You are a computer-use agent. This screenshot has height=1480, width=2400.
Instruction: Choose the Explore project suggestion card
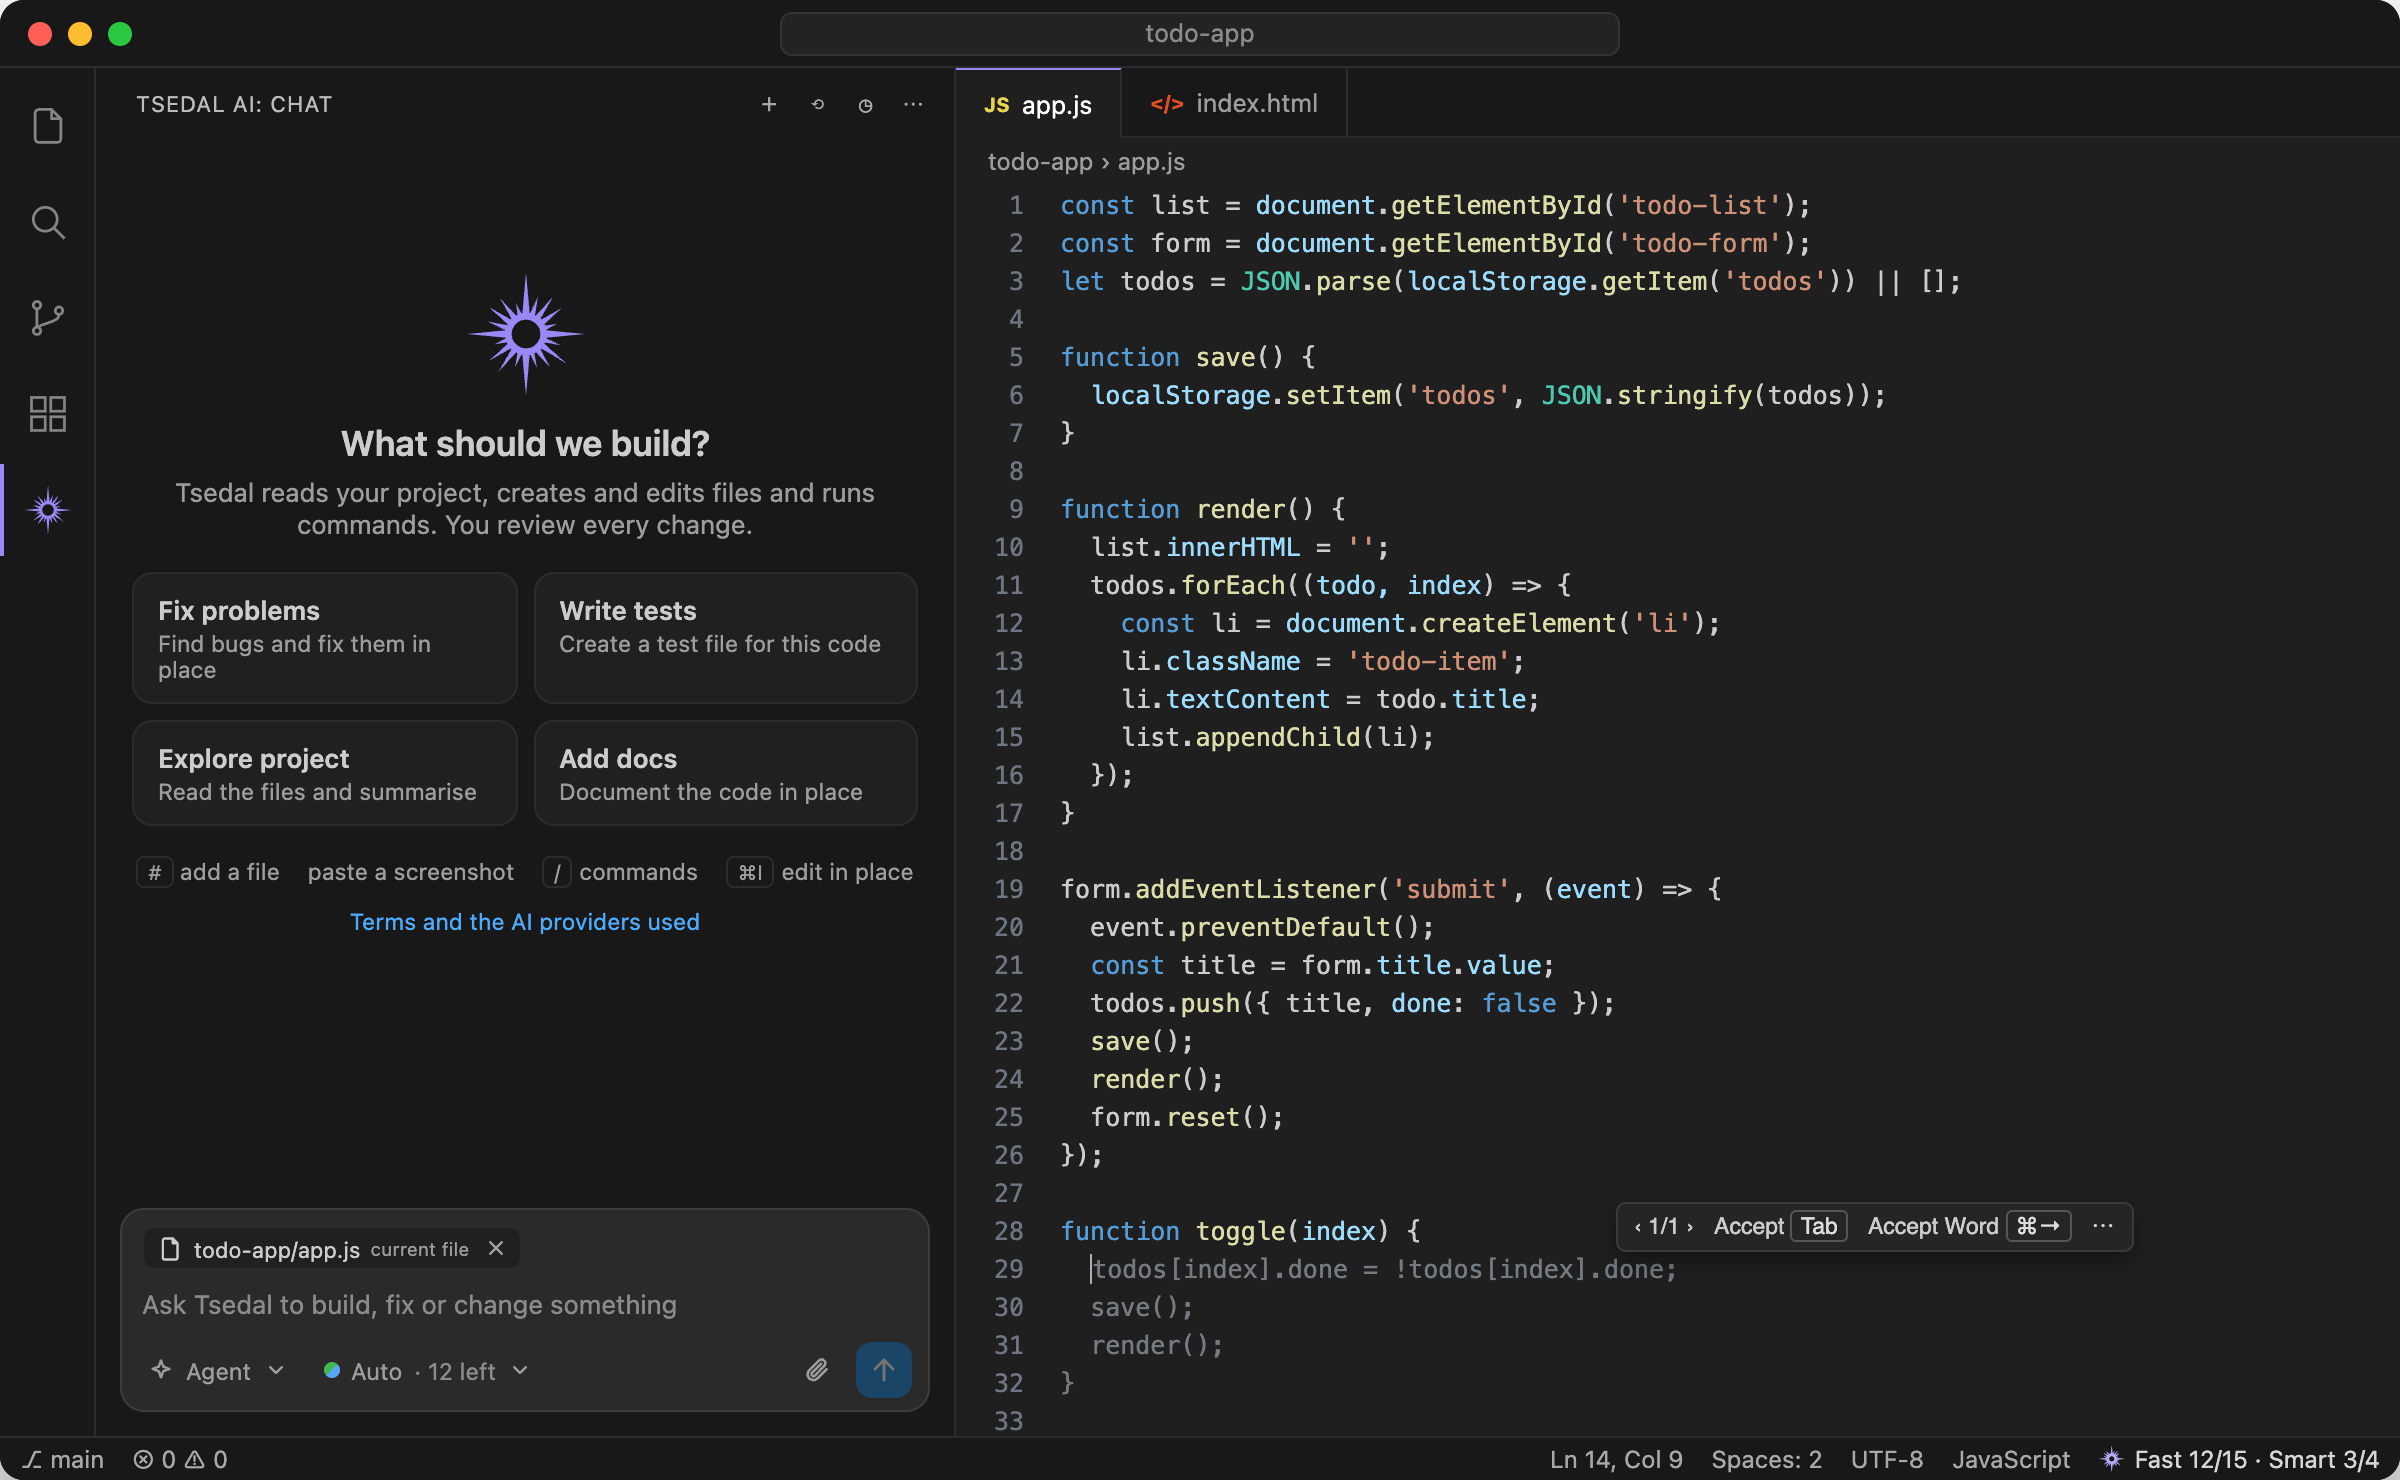324,773
